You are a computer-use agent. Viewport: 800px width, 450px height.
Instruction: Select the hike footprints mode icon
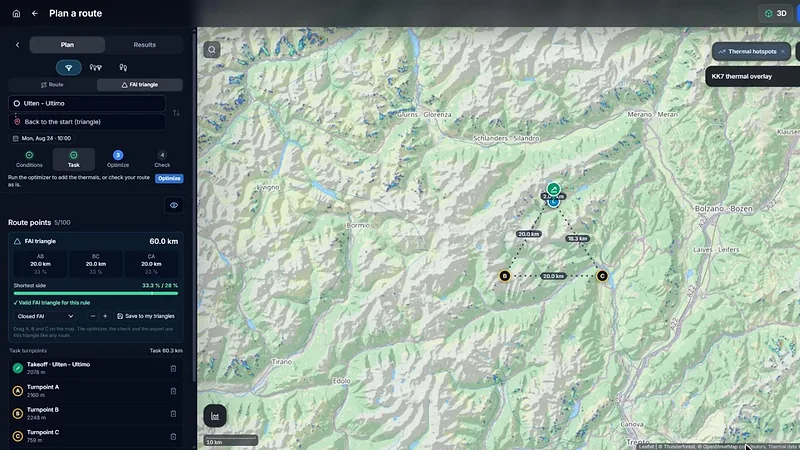point(123,67)
